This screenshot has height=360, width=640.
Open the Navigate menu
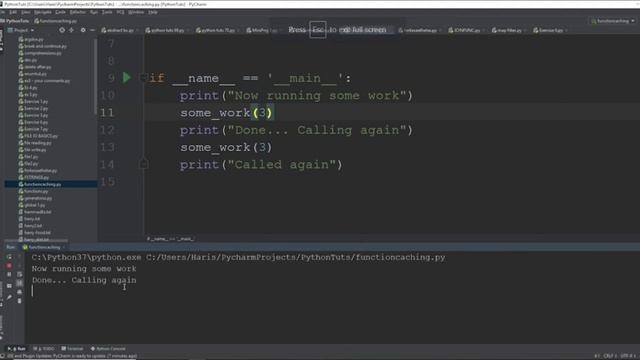[42, 12]
